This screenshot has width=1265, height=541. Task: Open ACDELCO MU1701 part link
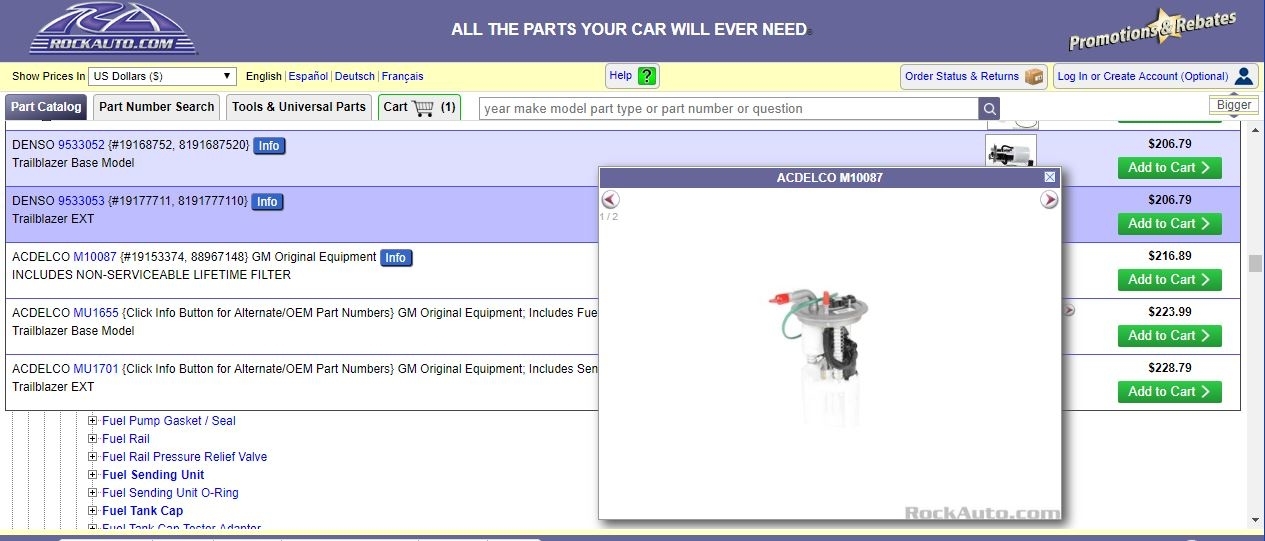click(x=96, y=369)
